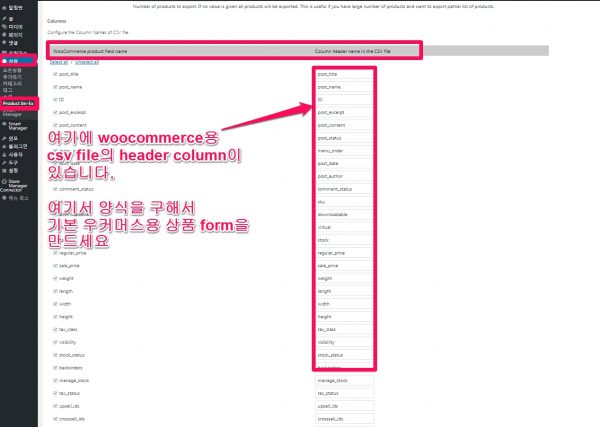Viewport: 600px width, 427px height.
Task: Edit the post_author column header field
Action: (345, 176)
